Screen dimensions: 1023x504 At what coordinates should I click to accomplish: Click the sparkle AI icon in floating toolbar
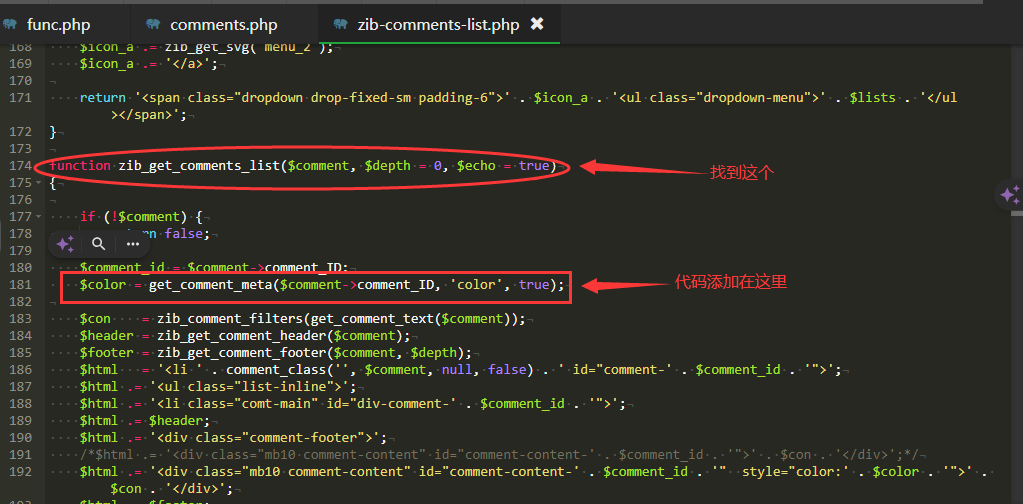pyautogui.click(x=65, y=243)
